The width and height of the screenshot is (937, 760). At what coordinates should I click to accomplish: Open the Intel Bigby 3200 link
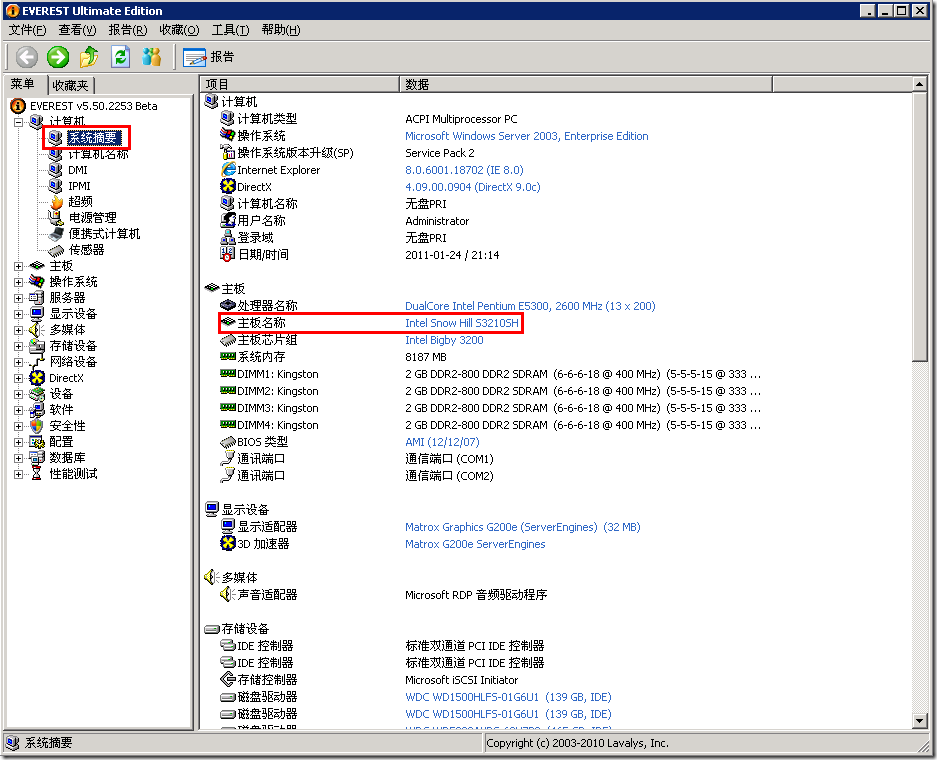point(444,340)
